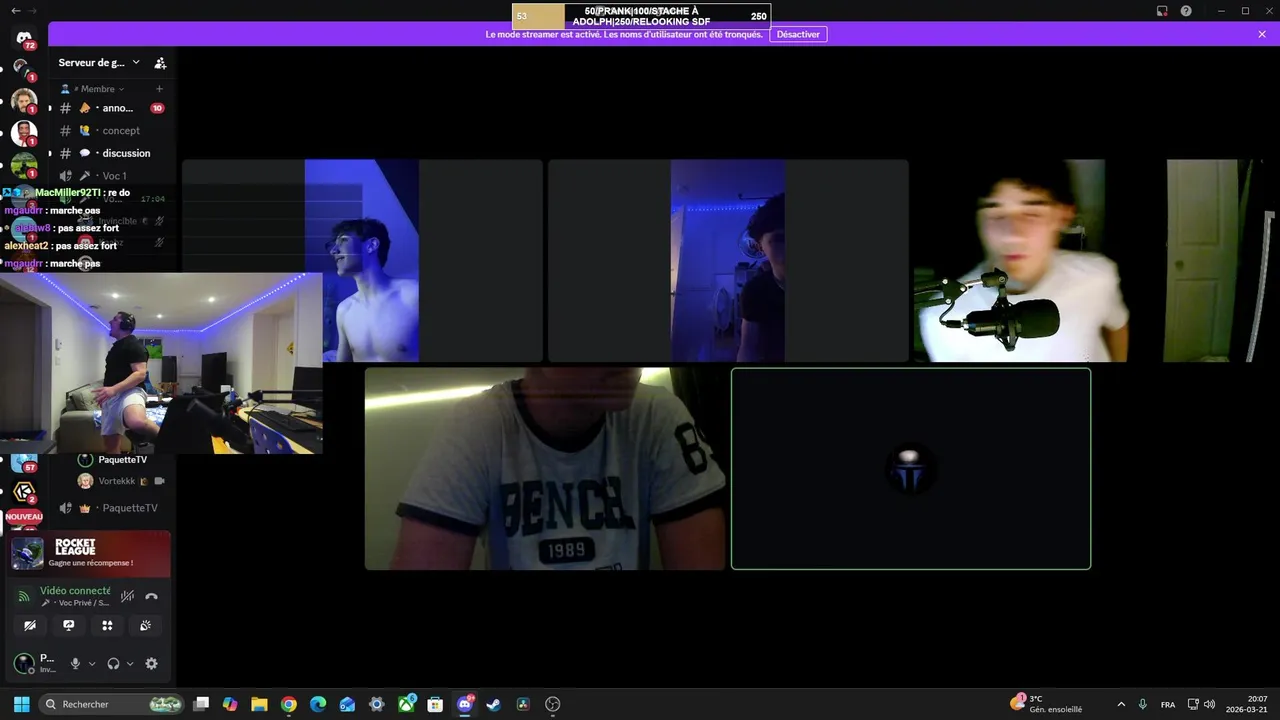
Task: Focus shirtless man video tile
Action: point(362,260)
